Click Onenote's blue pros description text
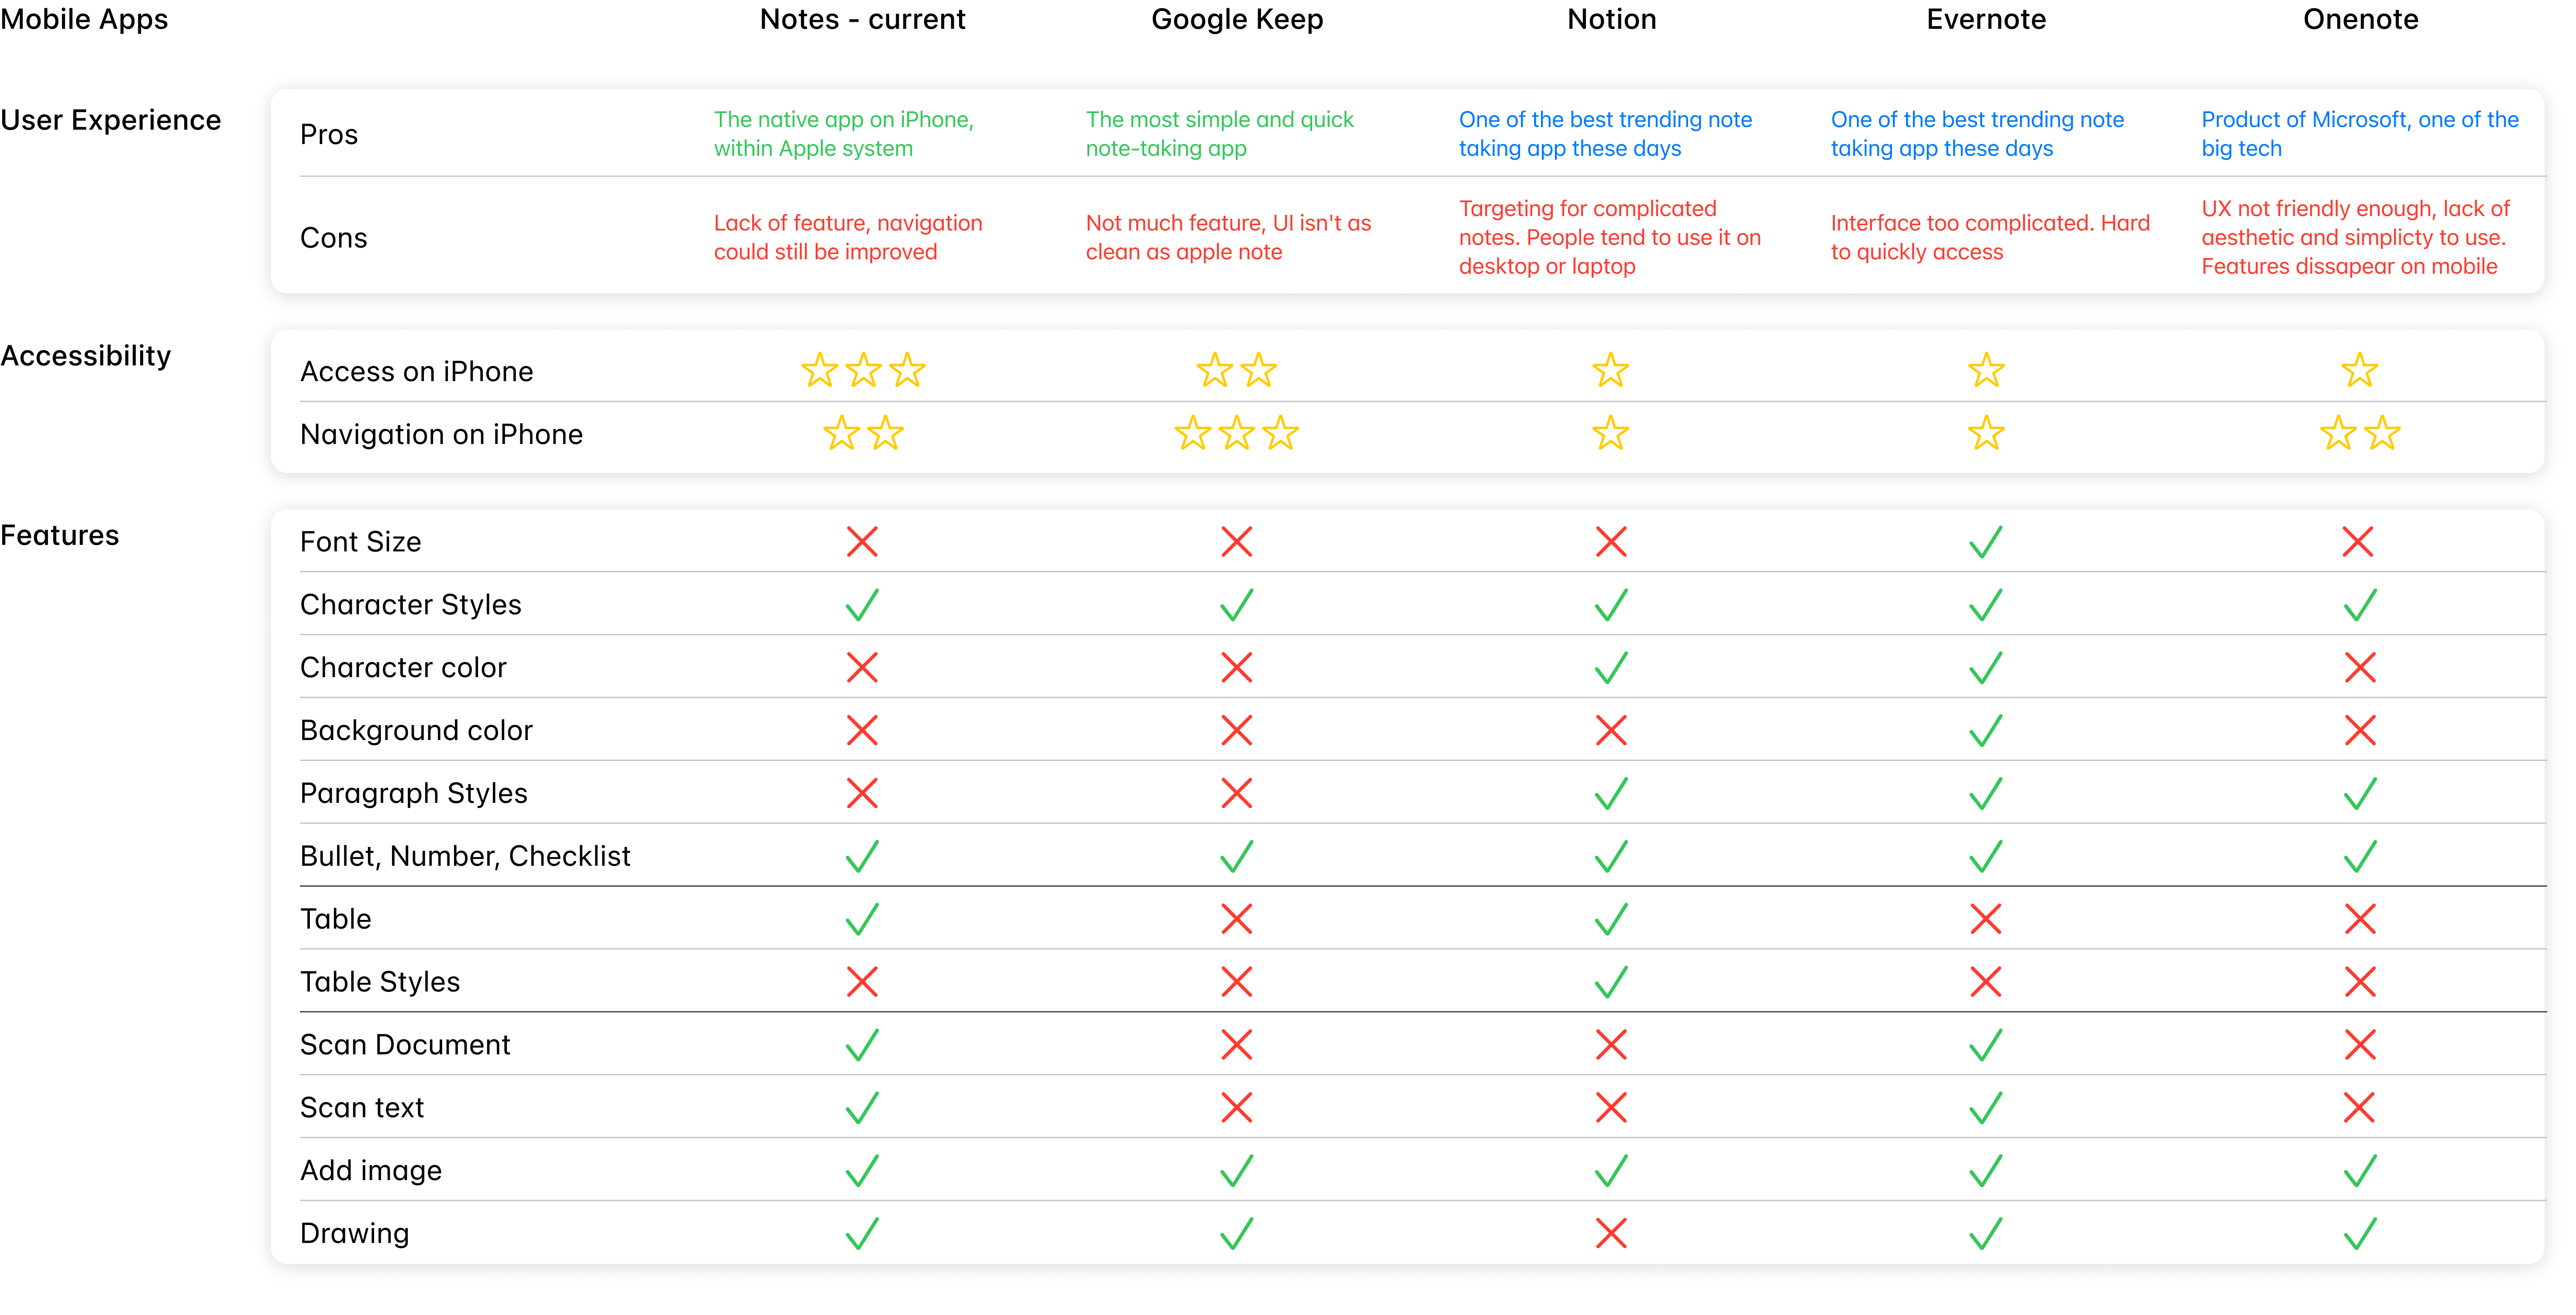This screenshot has width=2576, height=1315. point(2359,134)
